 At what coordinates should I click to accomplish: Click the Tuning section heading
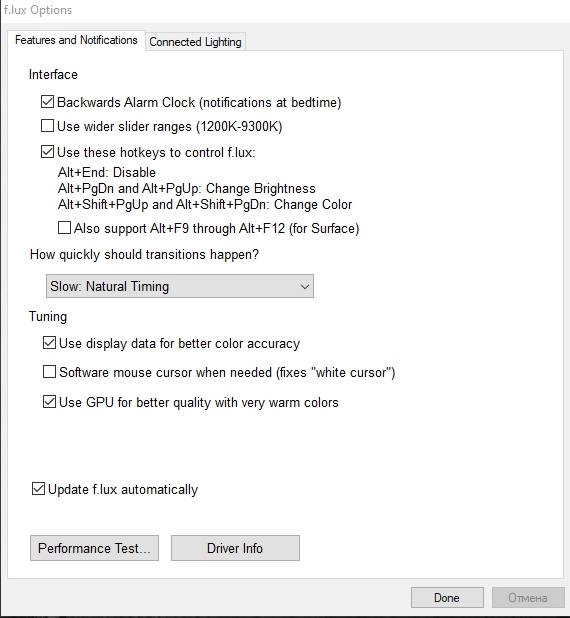coord(48,316)
